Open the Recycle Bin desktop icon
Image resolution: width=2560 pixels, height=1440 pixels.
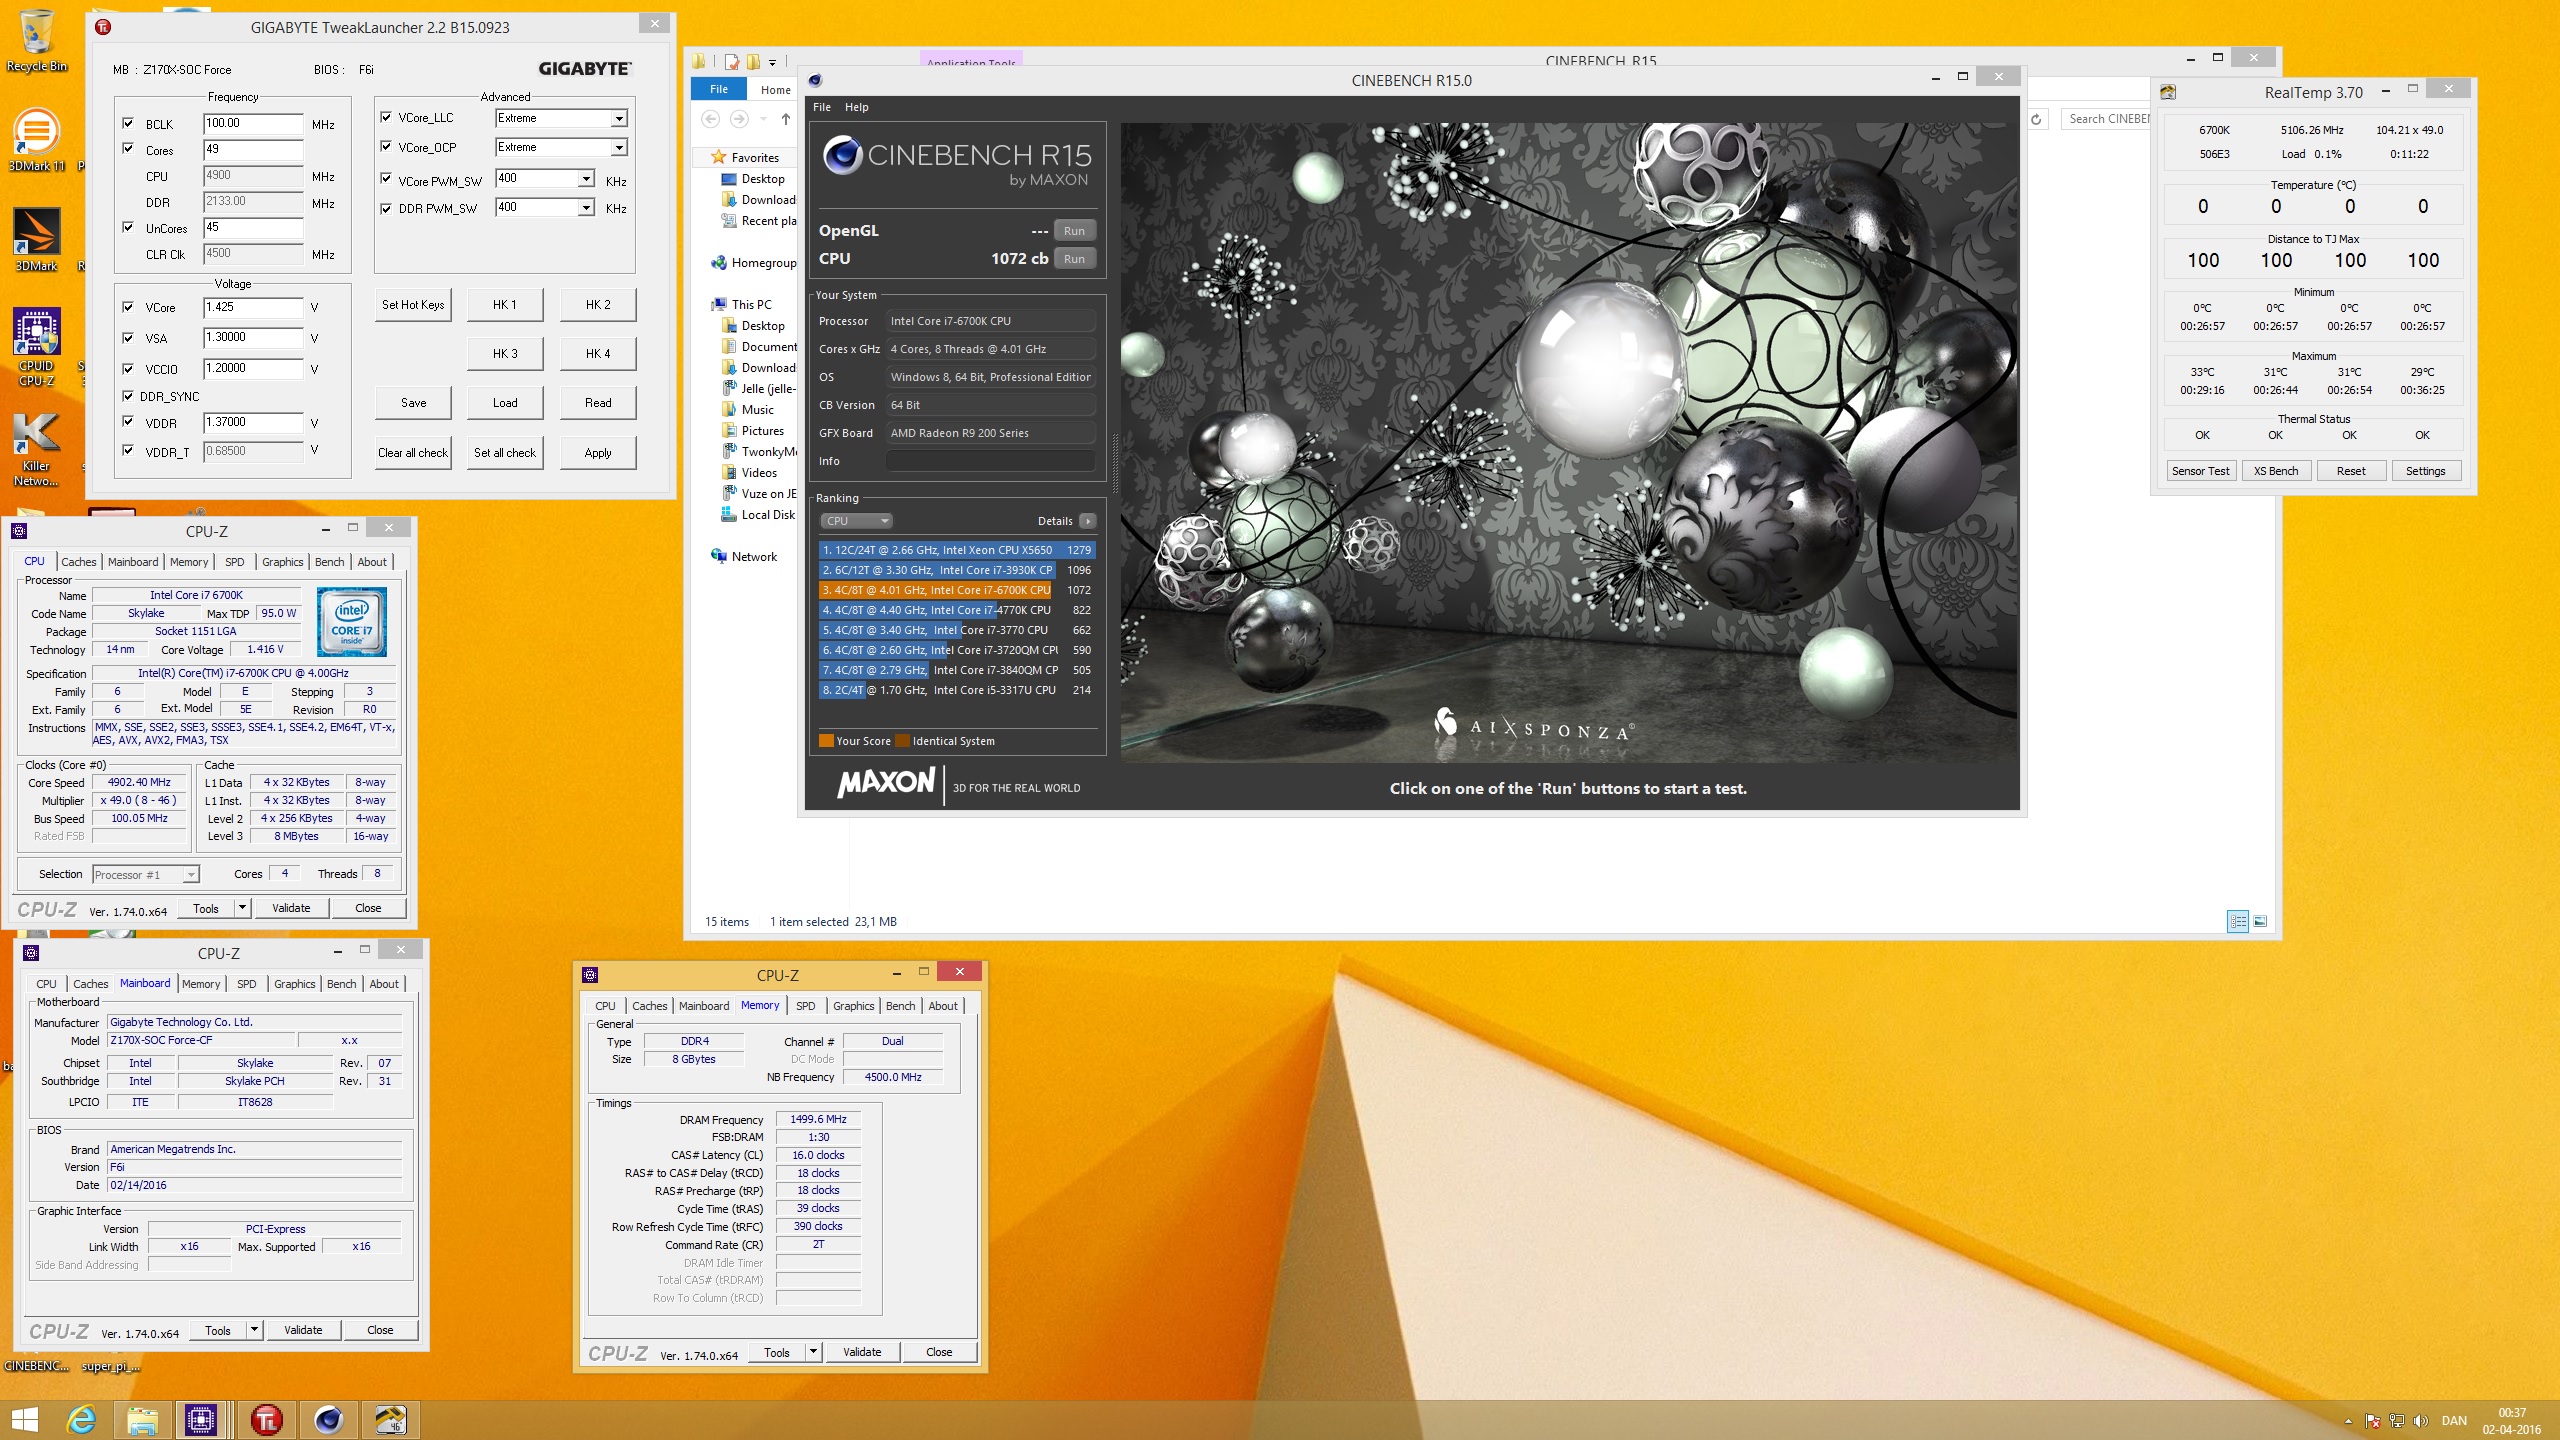coord(36,40)
